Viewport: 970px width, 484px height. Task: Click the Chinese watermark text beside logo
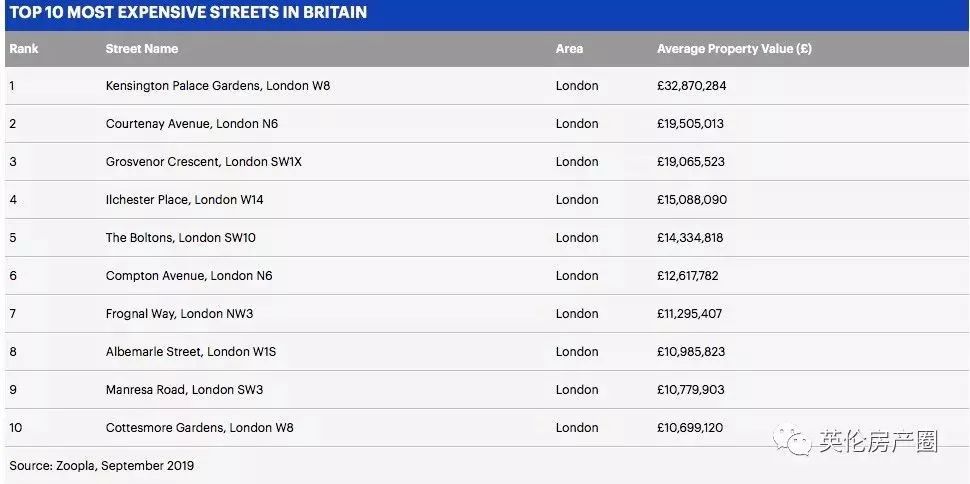click(878, 441)
